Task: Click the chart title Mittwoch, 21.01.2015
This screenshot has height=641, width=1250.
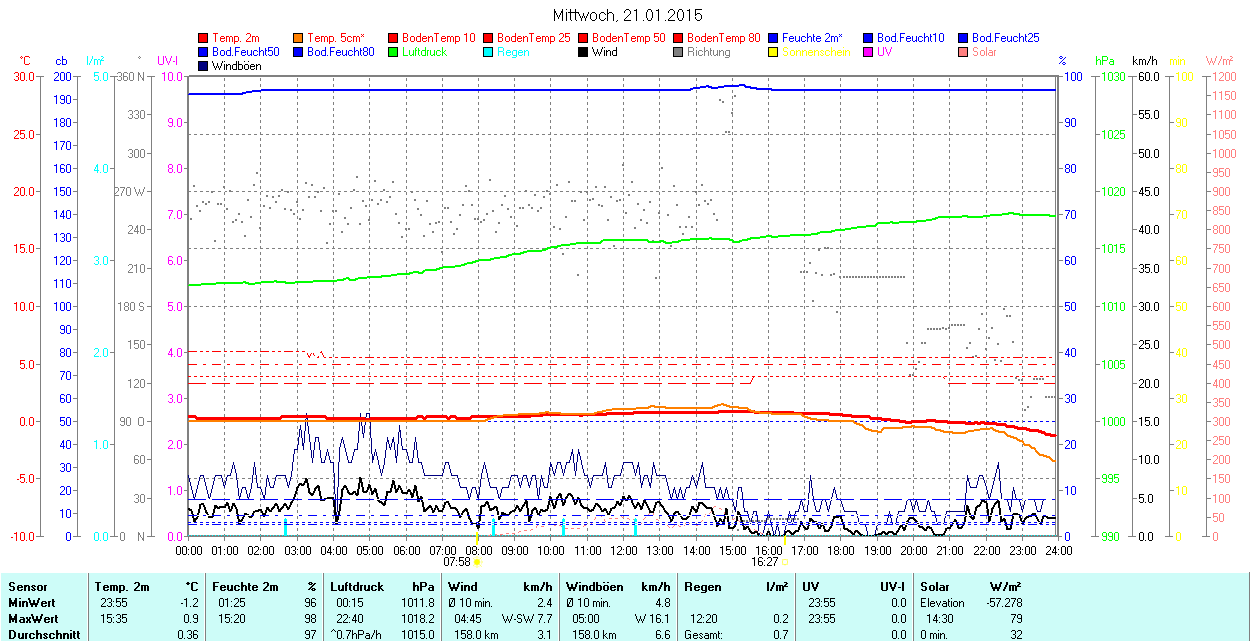Action: pos(627,15)
